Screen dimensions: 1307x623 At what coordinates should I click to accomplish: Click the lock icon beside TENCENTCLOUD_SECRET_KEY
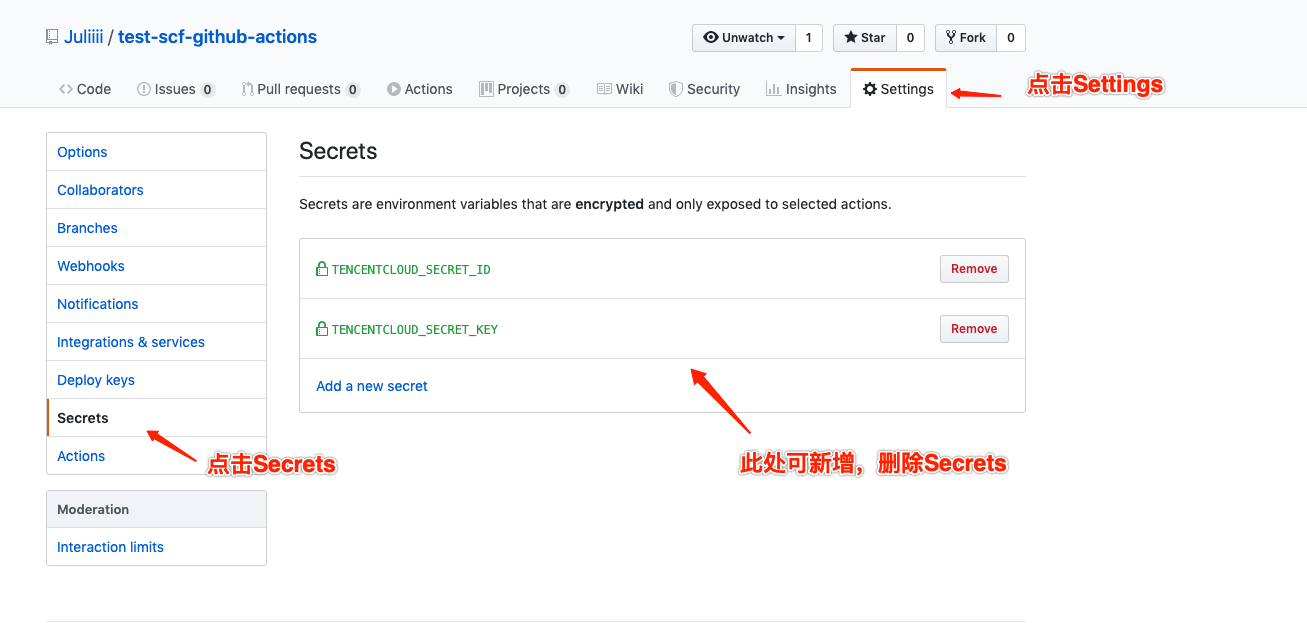click(x=322, y=329)
